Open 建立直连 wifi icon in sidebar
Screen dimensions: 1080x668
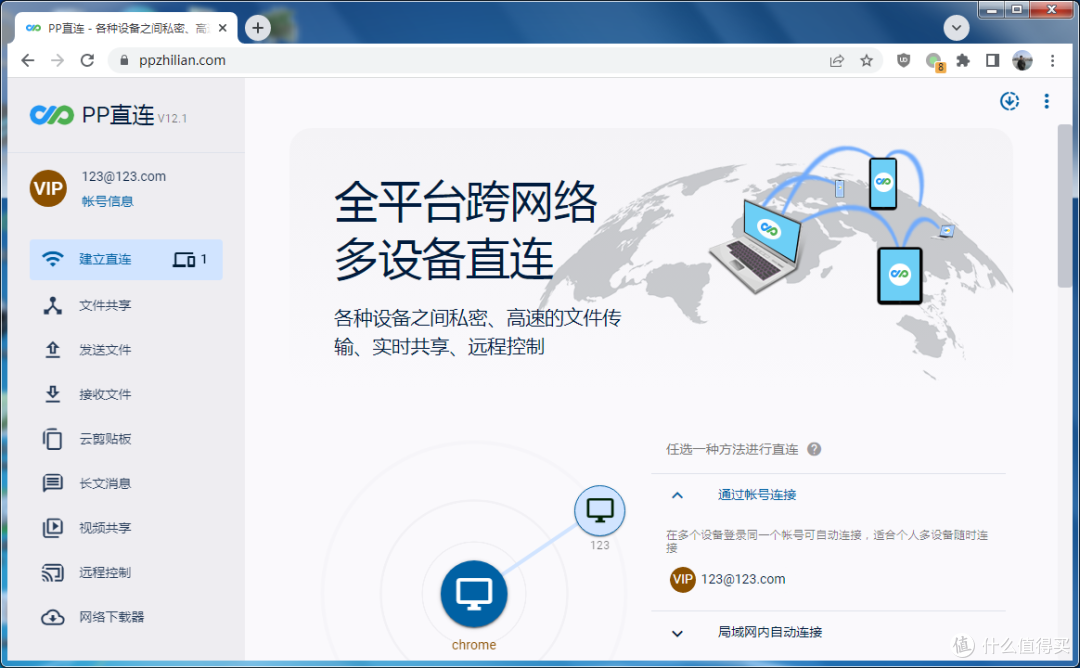click(52, 259)
